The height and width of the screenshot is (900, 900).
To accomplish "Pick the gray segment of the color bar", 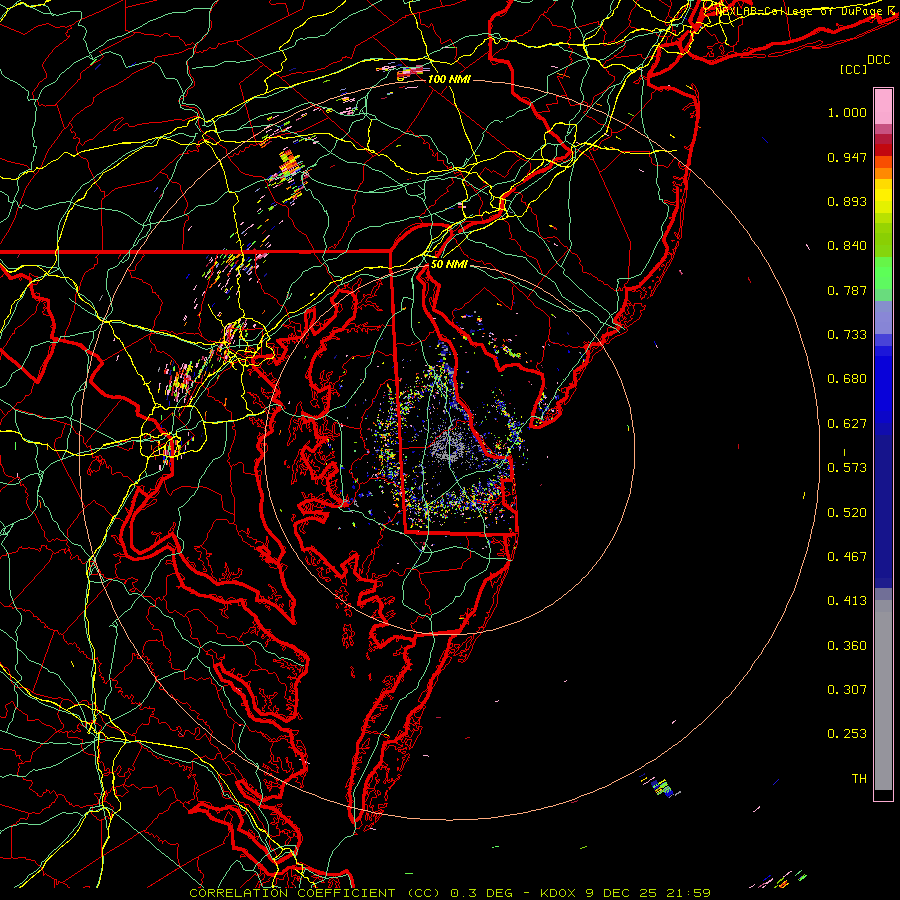I will click(883, 695).
